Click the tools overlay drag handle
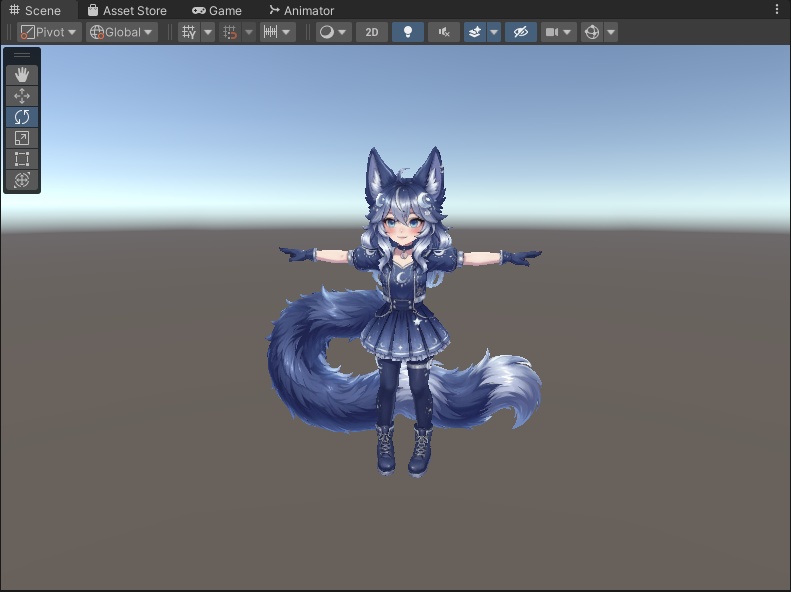 coord(22,55)
